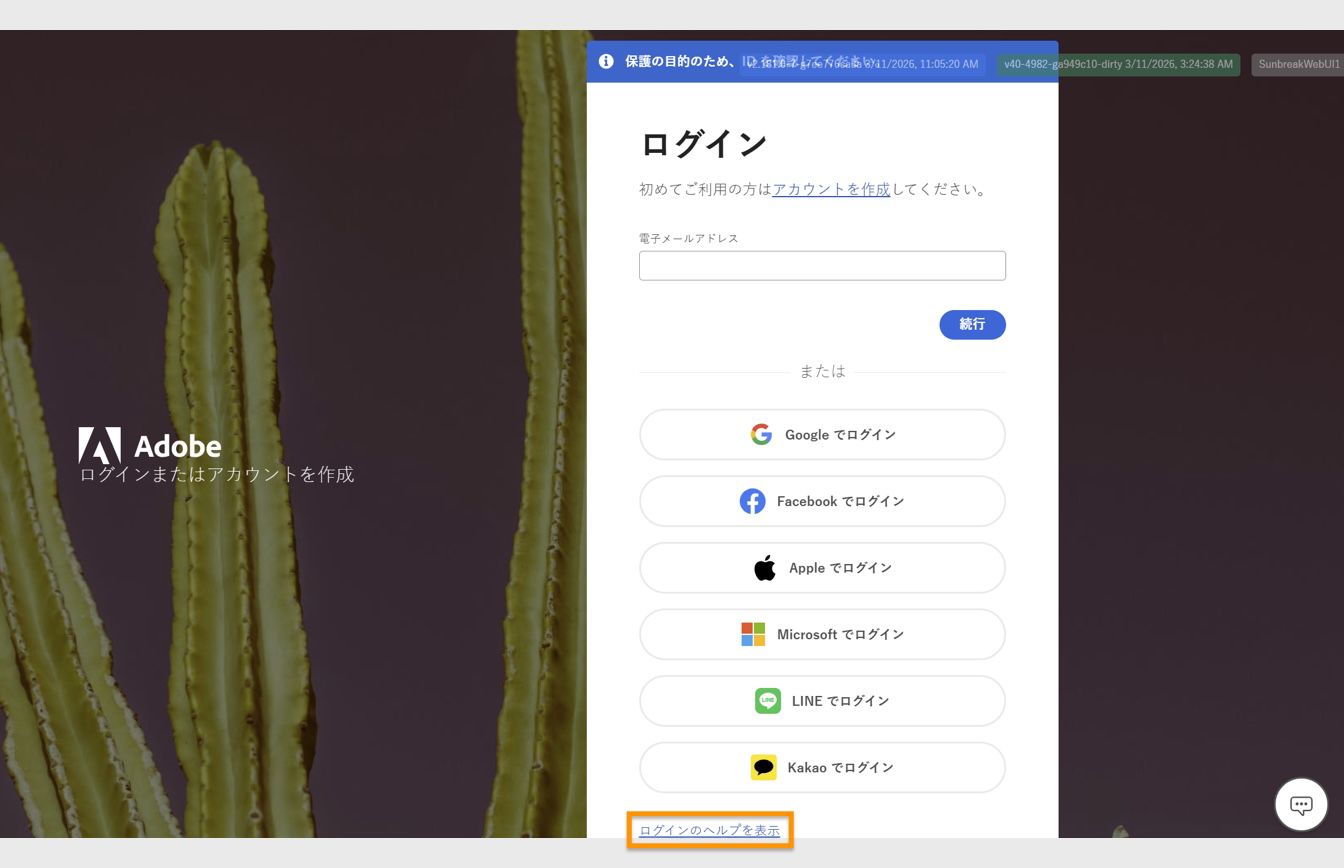This screenshot has height=868, width=1344.
Task: Sign in with Facebook でログイン
Action: (x=822, y=501)
